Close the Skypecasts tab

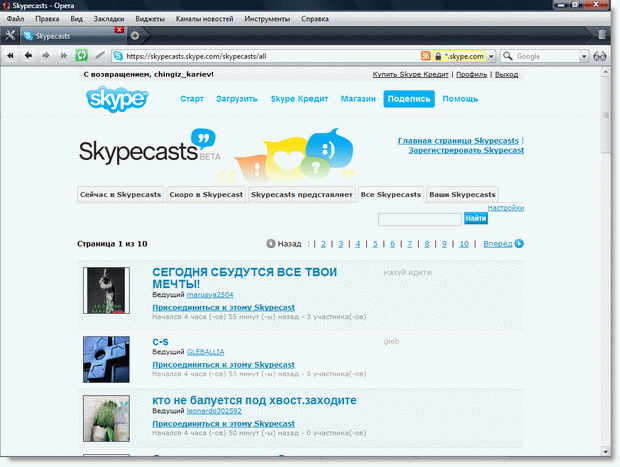(119, 30)
